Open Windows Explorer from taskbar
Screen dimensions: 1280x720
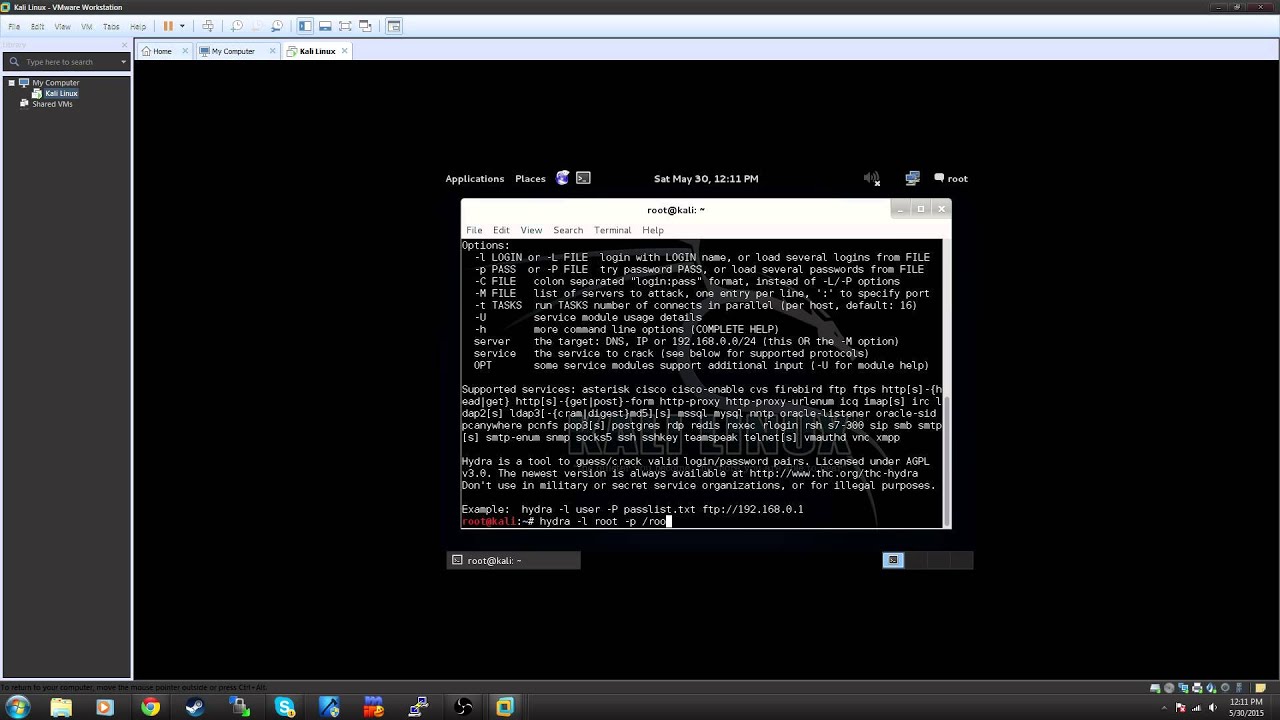coord(61,707)
